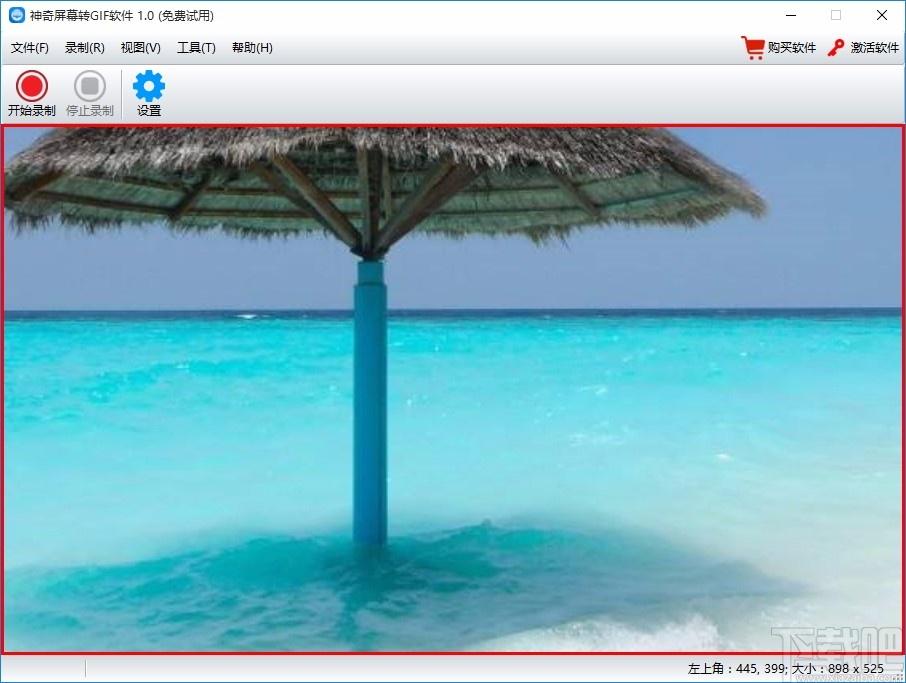Screen dimensions: 906x683
Task: Click the red 开始录制 record icon
Action: 31,86
